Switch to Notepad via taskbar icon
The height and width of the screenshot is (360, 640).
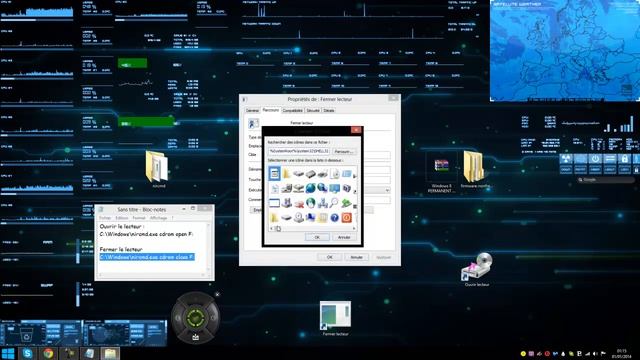pos(89,353)
